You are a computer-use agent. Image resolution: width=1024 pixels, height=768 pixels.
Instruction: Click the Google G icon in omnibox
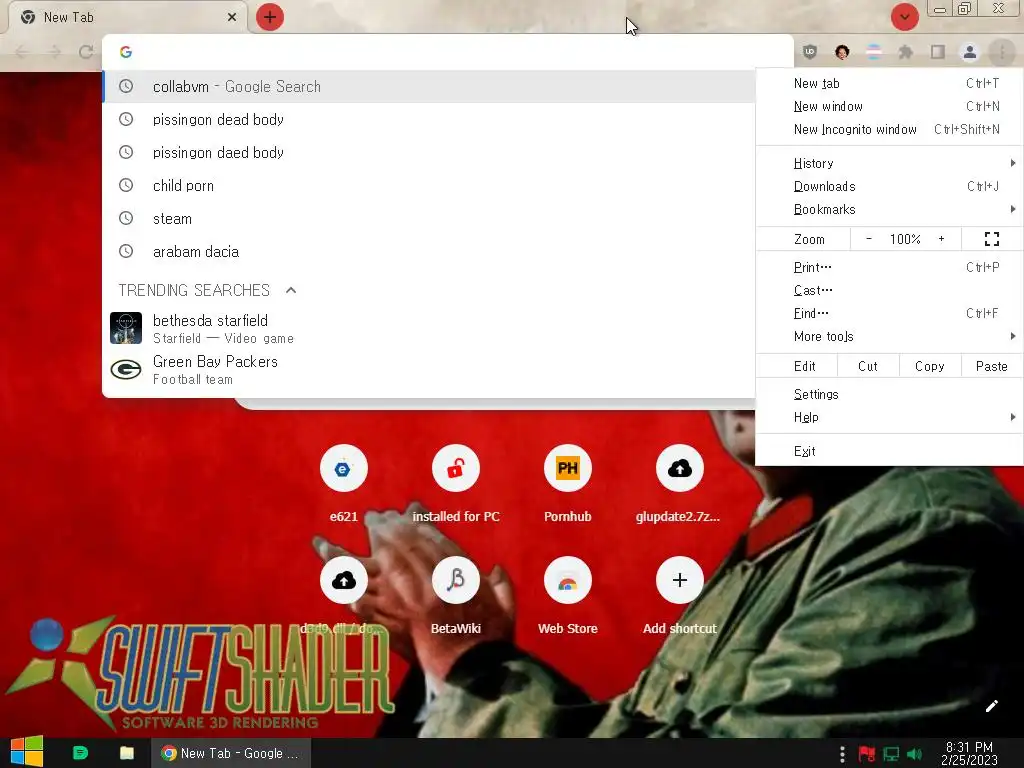tap(126, 52)
